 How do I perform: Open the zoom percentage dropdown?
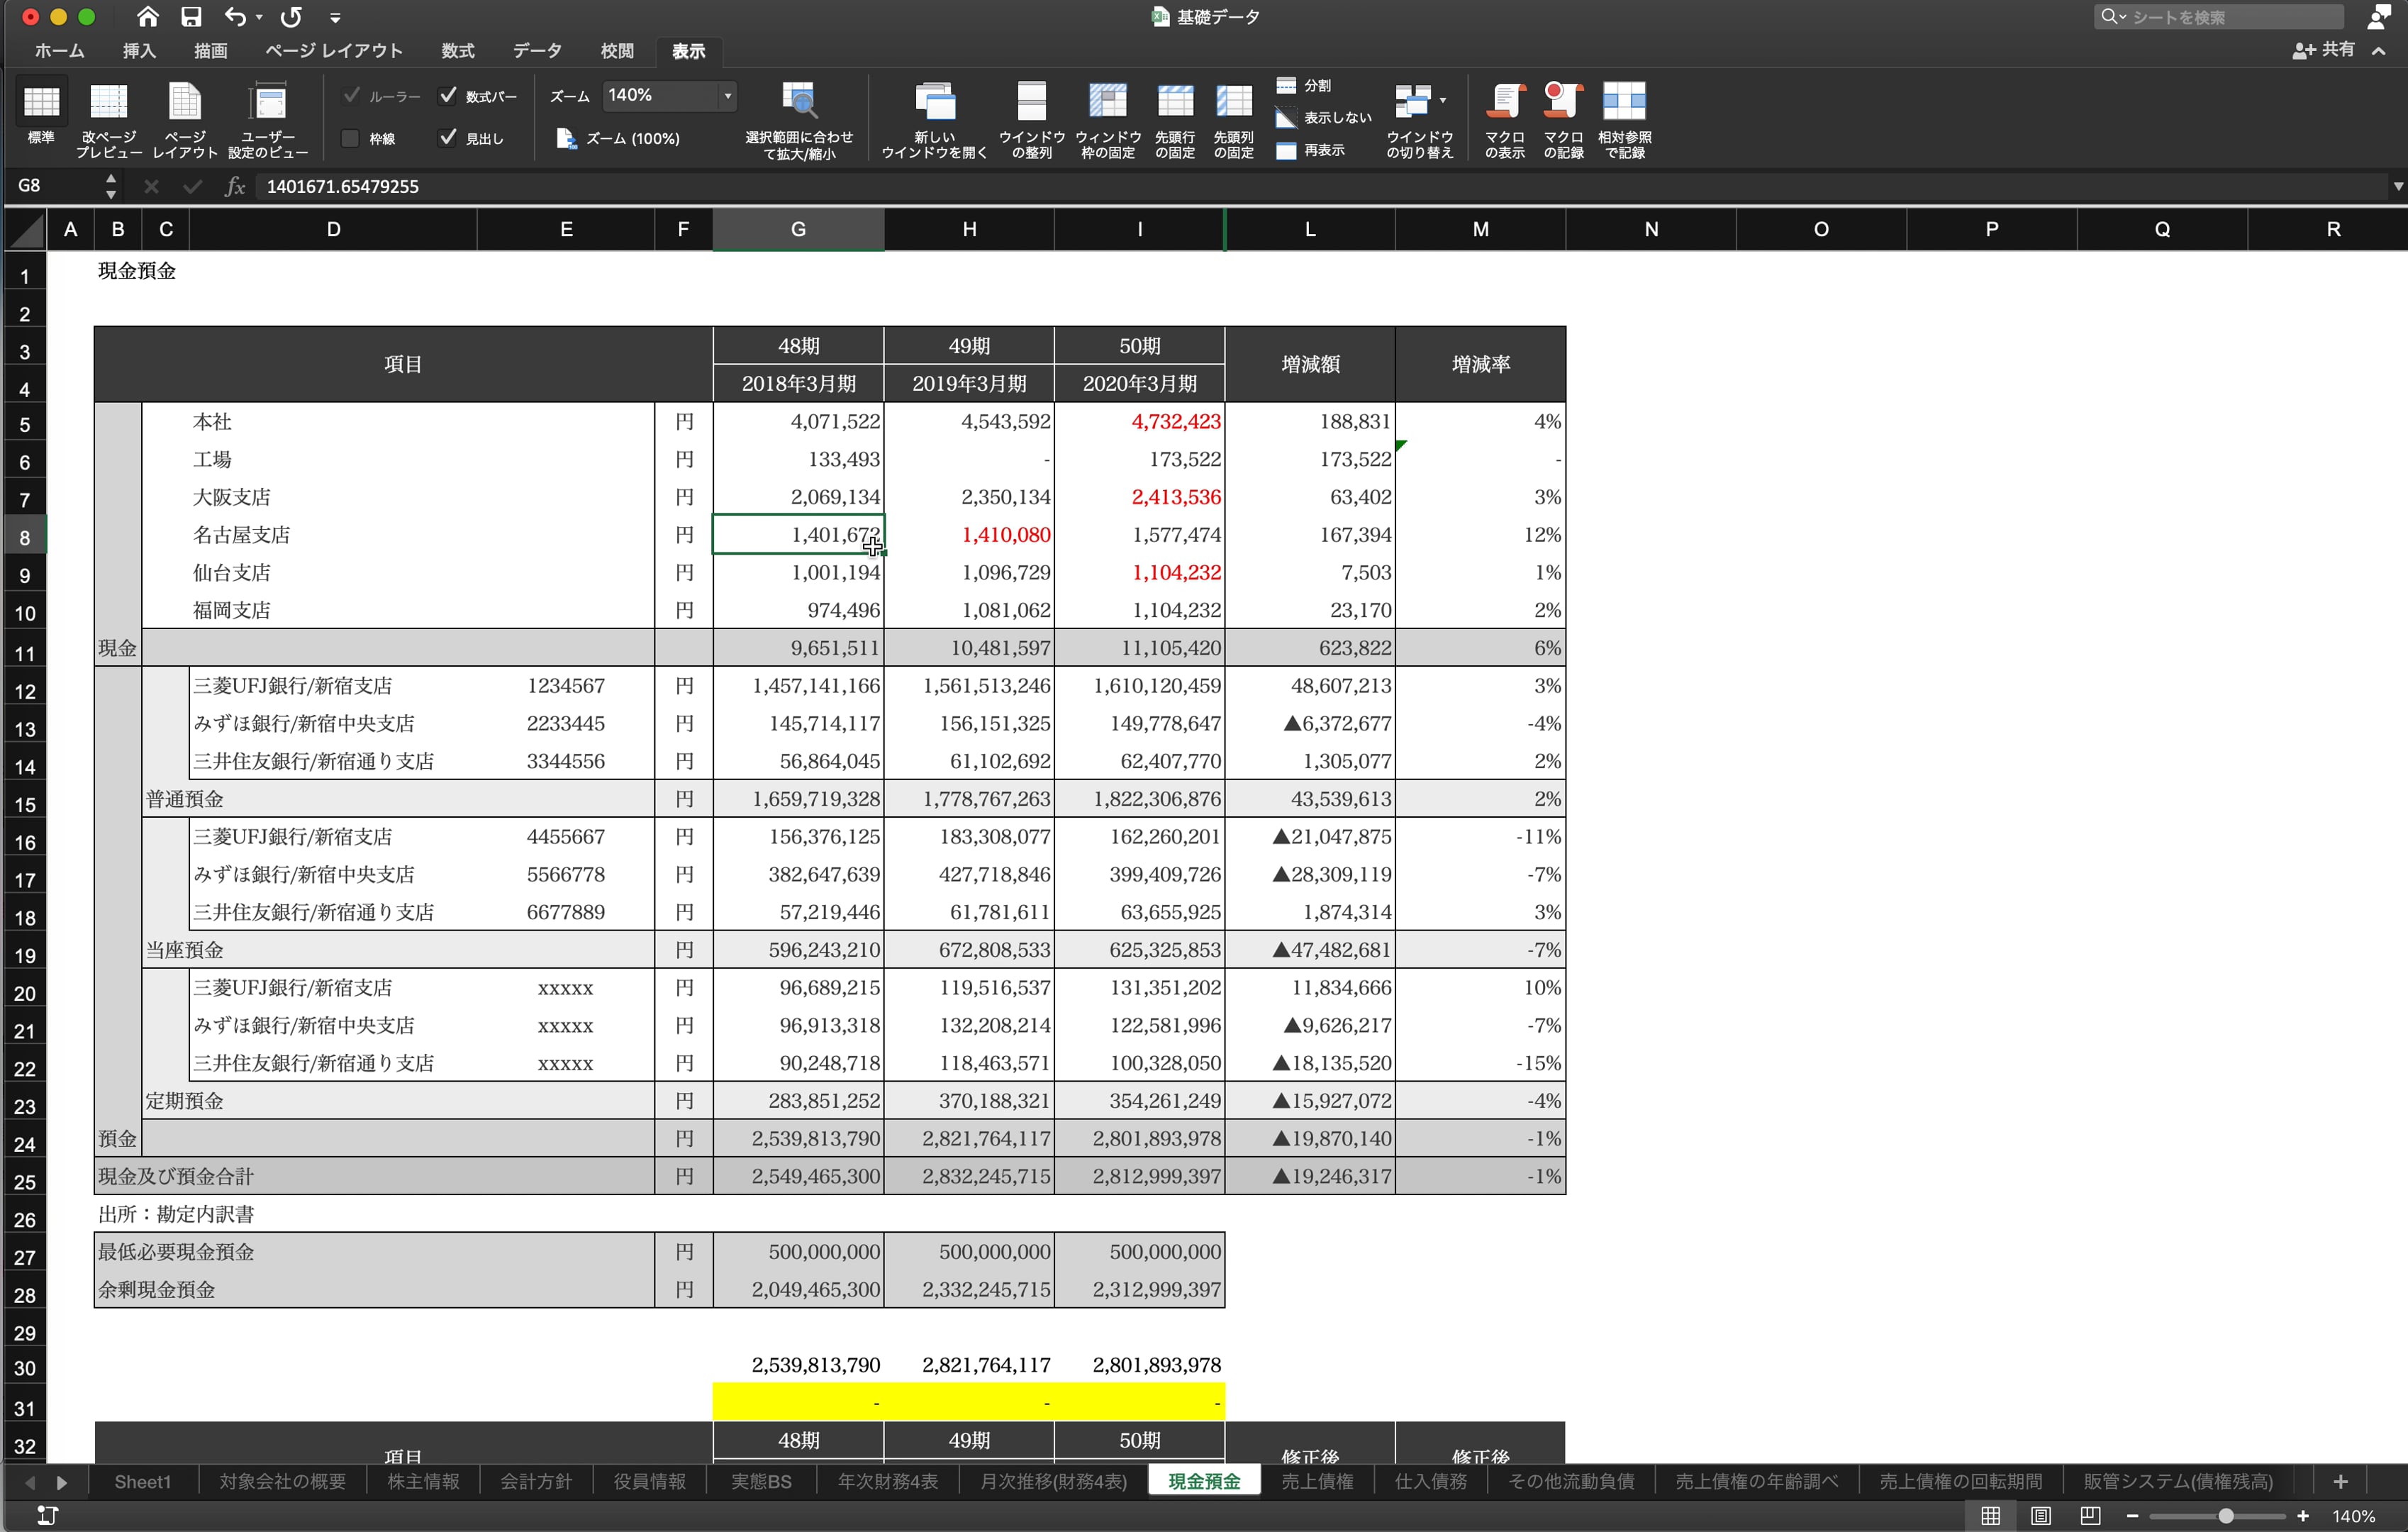pos(728,96)
